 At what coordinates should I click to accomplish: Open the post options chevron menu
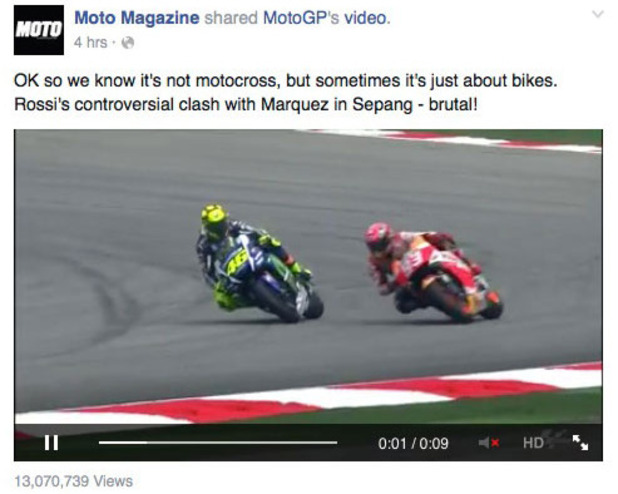coord(598,15)
